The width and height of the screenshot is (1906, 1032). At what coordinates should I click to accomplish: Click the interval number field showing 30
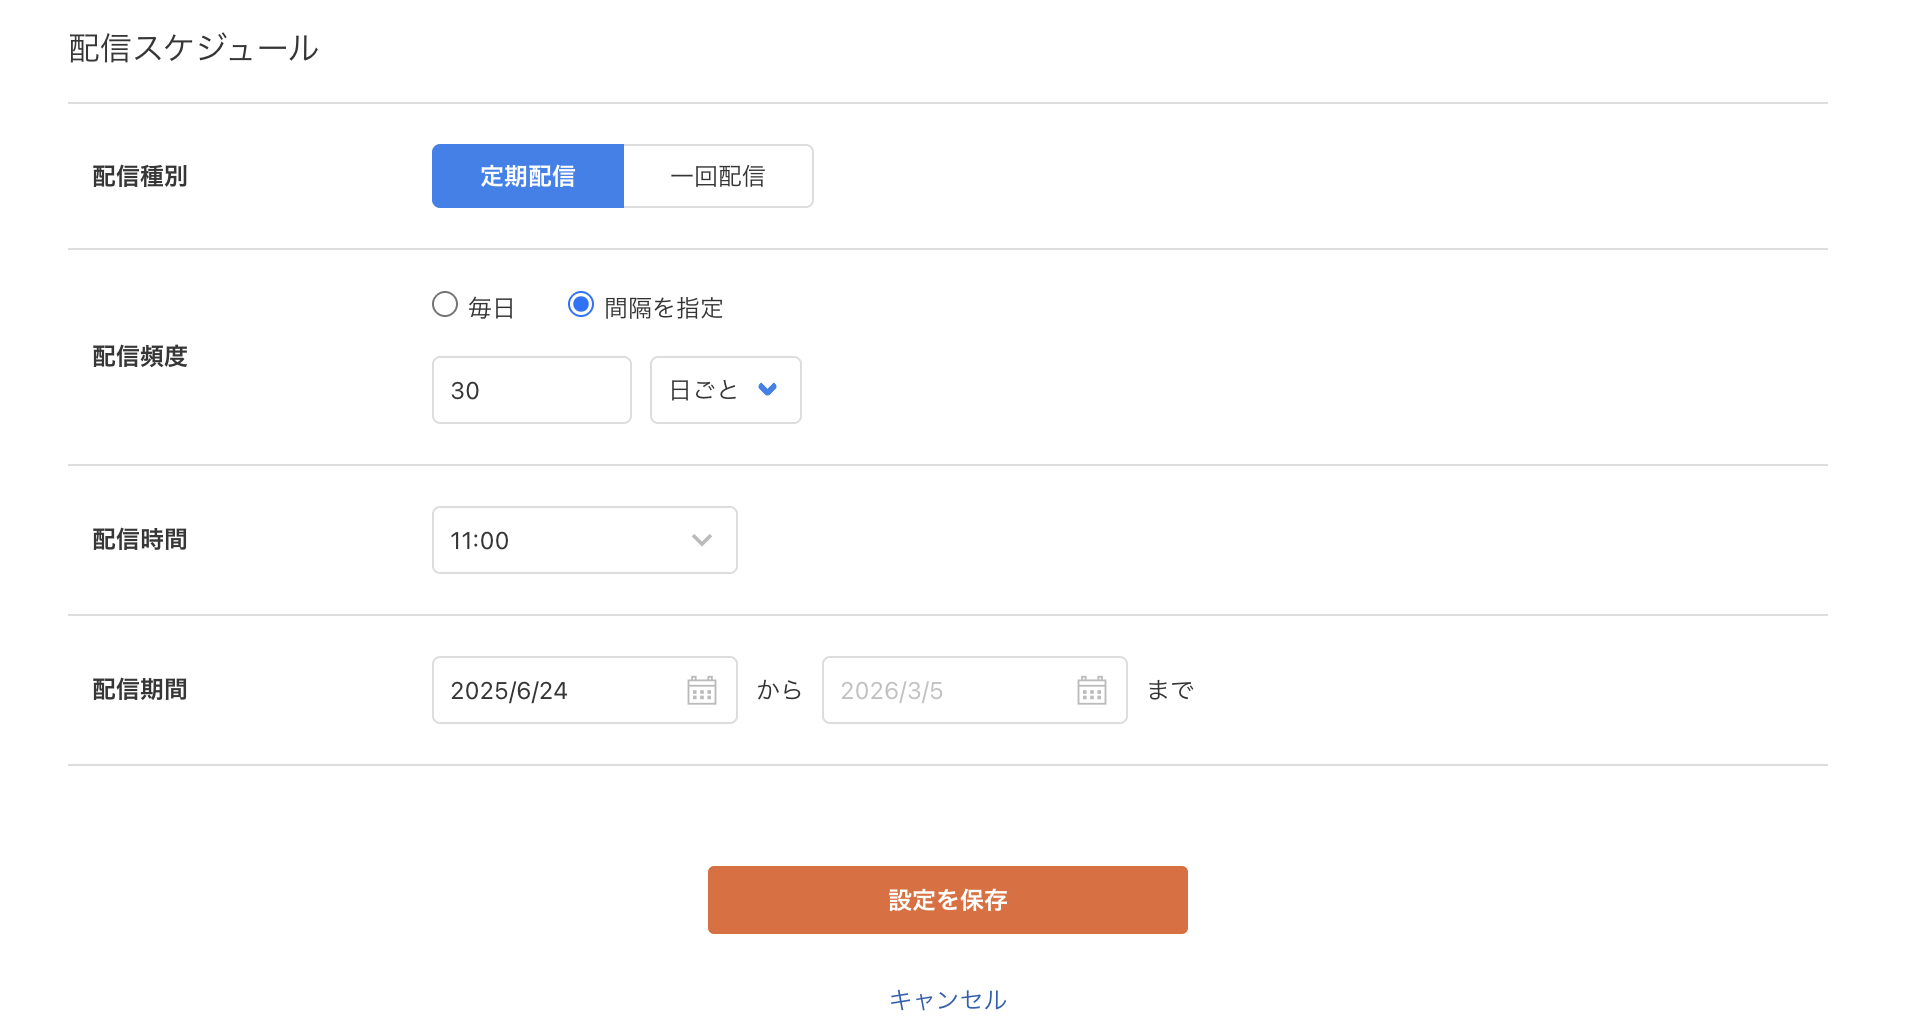[531, 390]
